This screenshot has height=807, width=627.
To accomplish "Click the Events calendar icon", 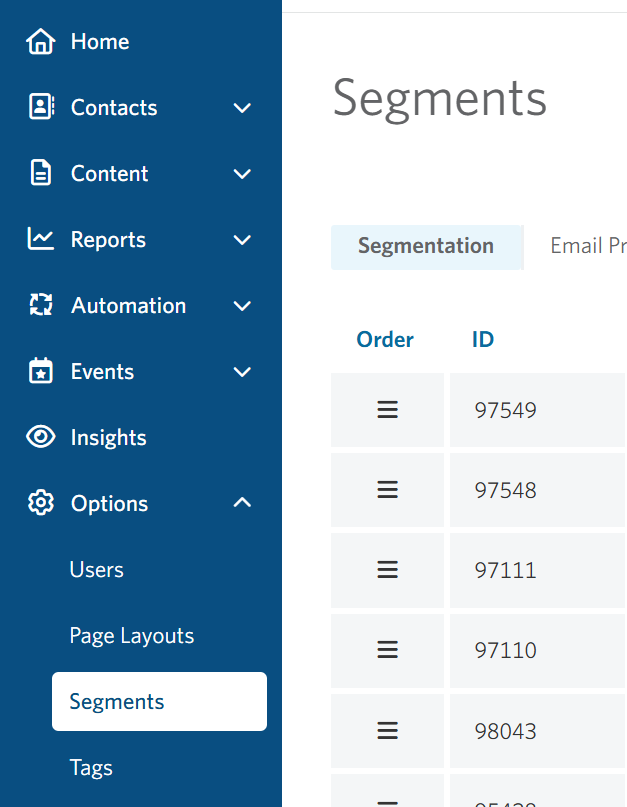I will pos(41,371).
